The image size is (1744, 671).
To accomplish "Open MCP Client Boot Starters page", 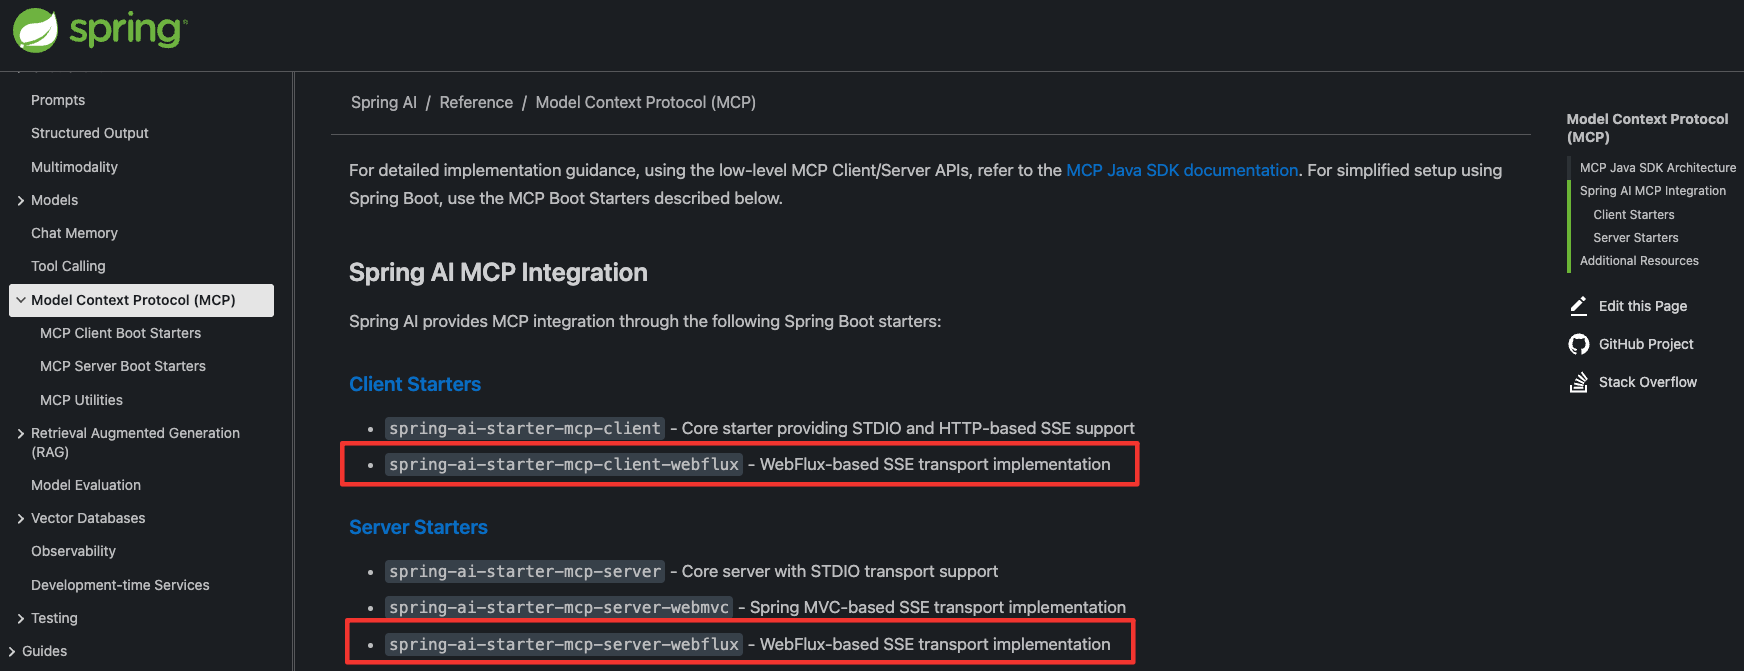I will point(120,333).
